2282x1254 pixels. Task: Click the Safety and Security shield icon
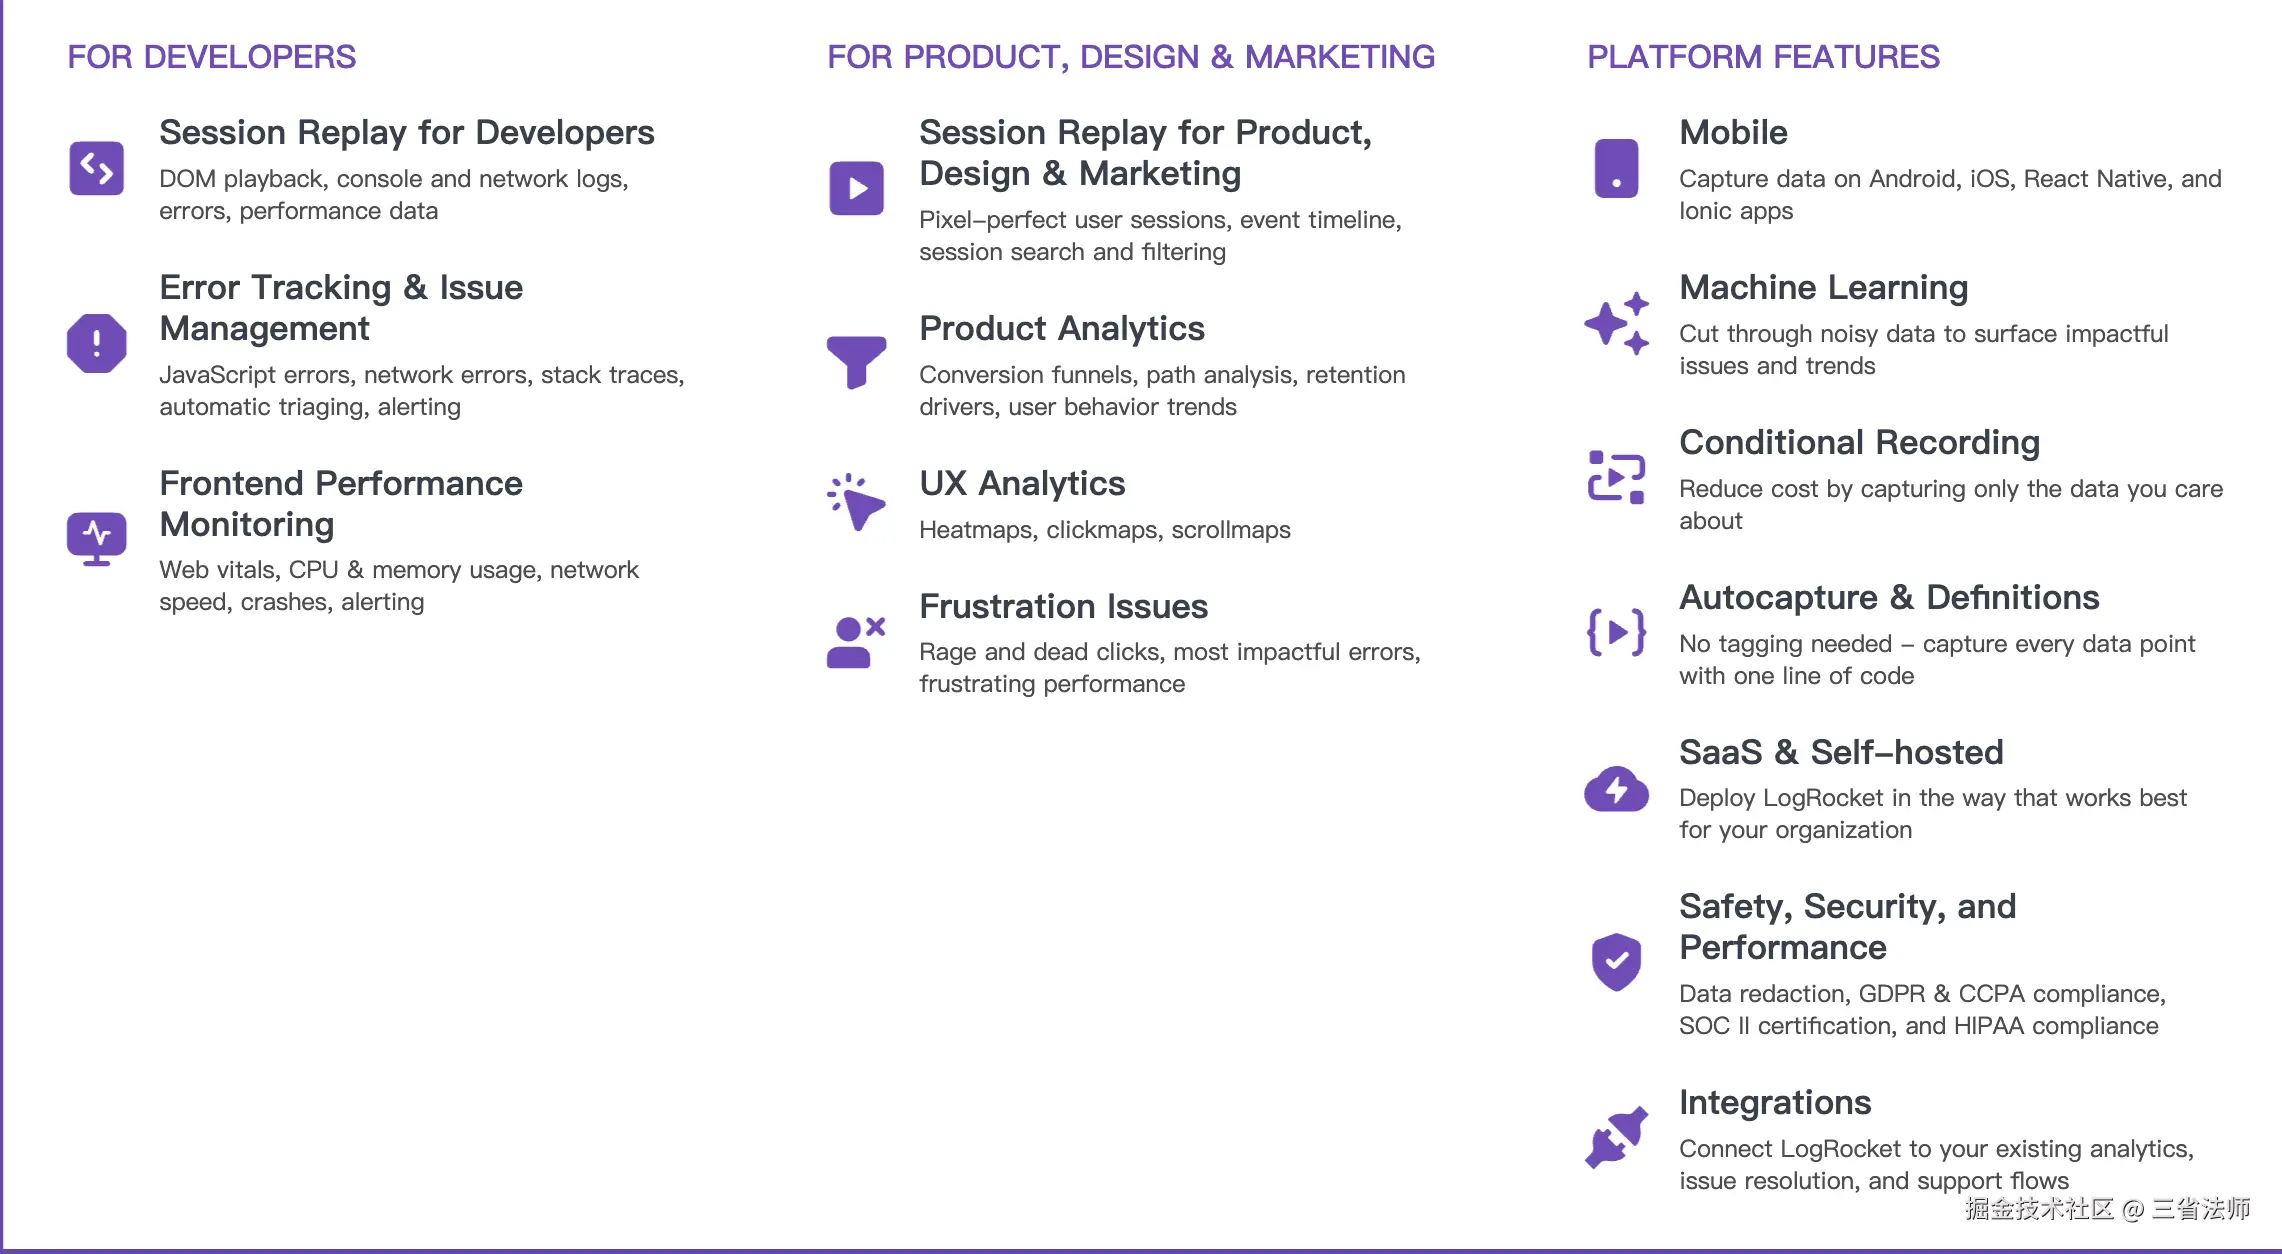(1616, 962)
